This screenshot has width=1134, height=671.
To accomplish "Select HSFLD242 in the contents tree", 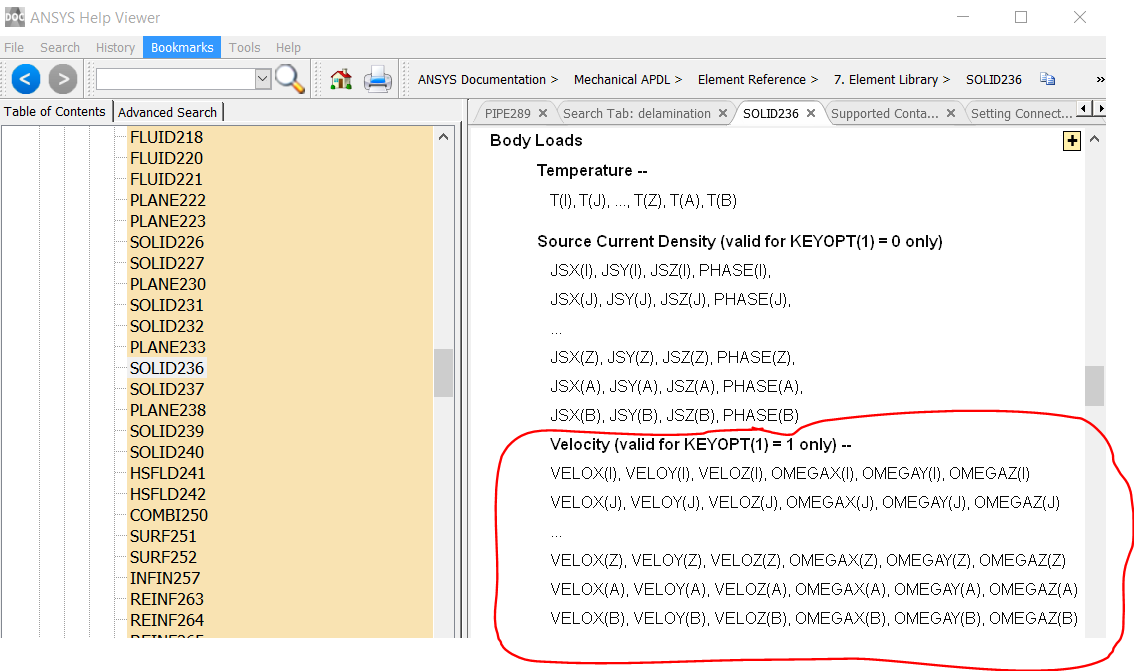I will tap(168, 494).
